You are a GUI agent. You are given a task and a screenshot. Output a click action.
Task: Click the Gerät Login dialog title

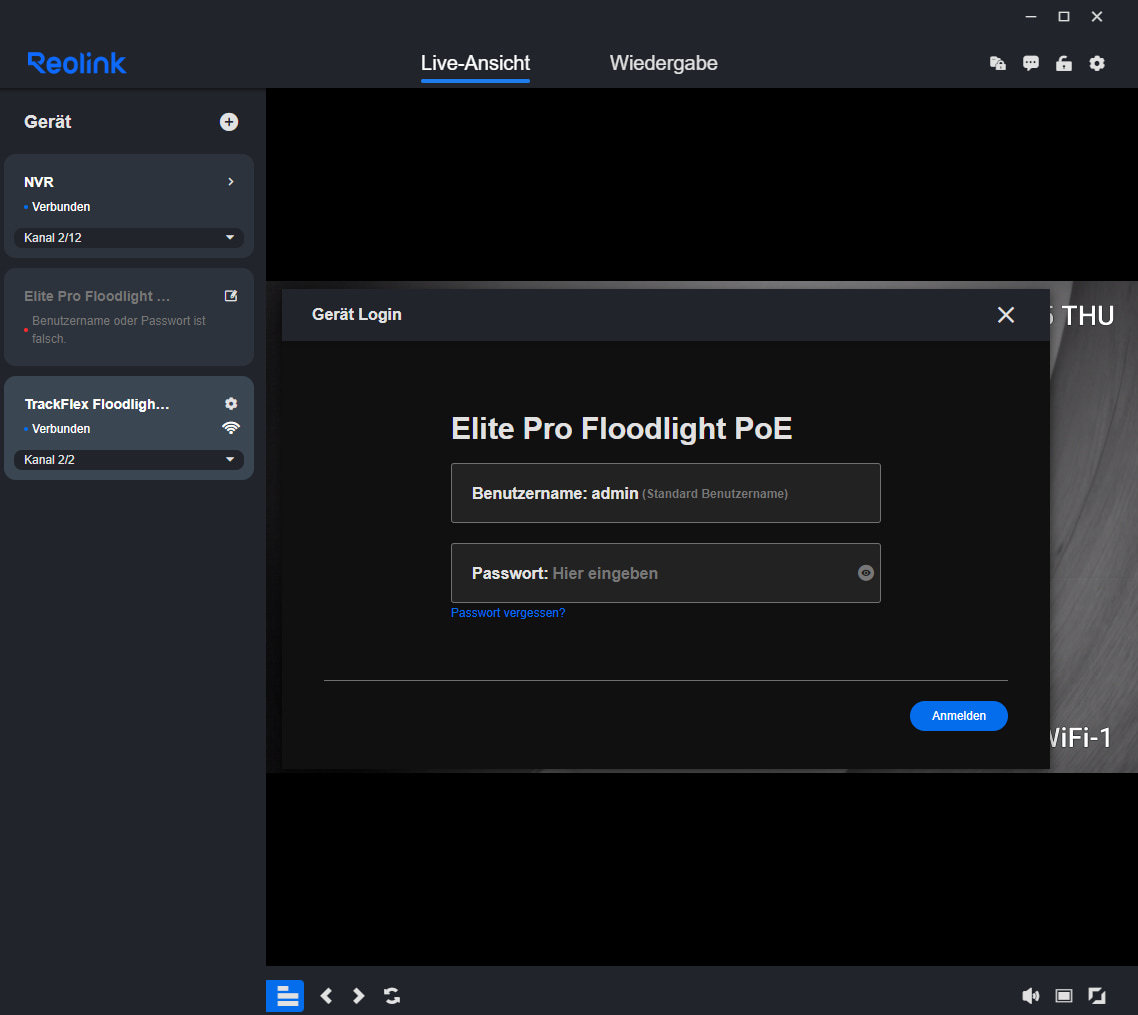356,314
